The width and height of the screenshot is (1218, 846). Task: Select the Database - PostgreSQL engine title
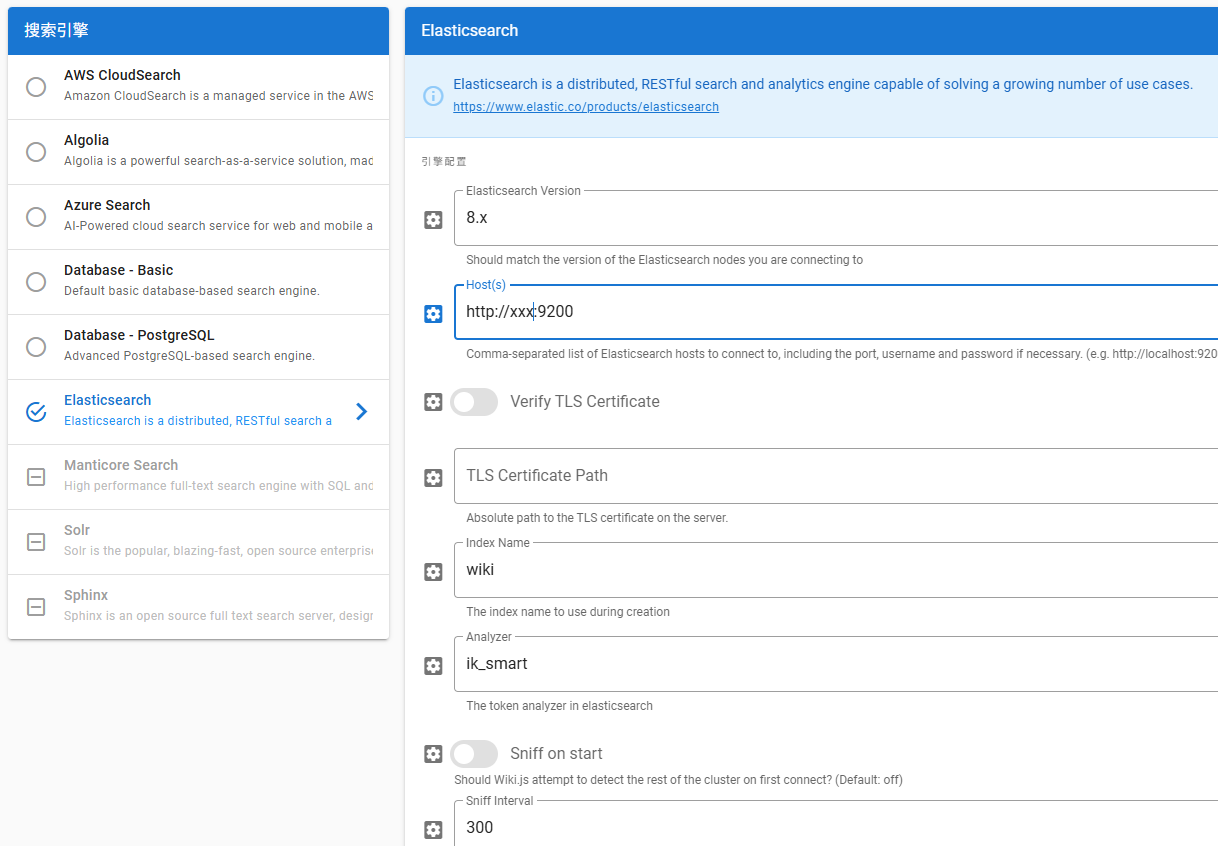[139, 335]
